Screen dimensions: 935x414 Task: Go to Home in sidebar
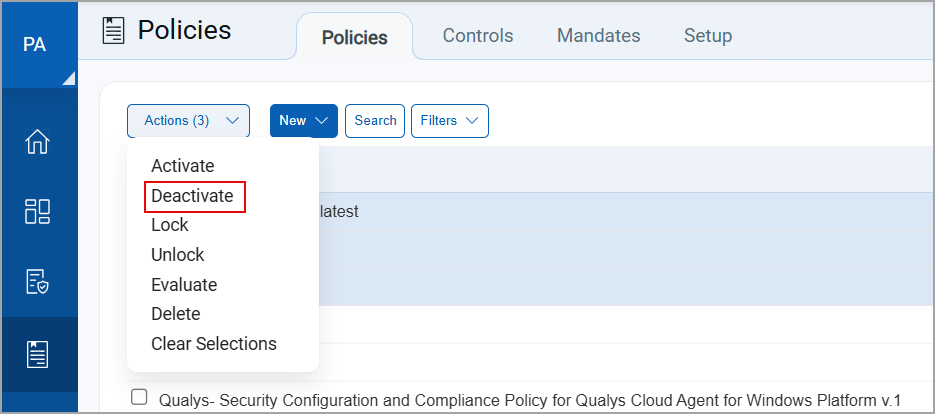coord(37,142)
